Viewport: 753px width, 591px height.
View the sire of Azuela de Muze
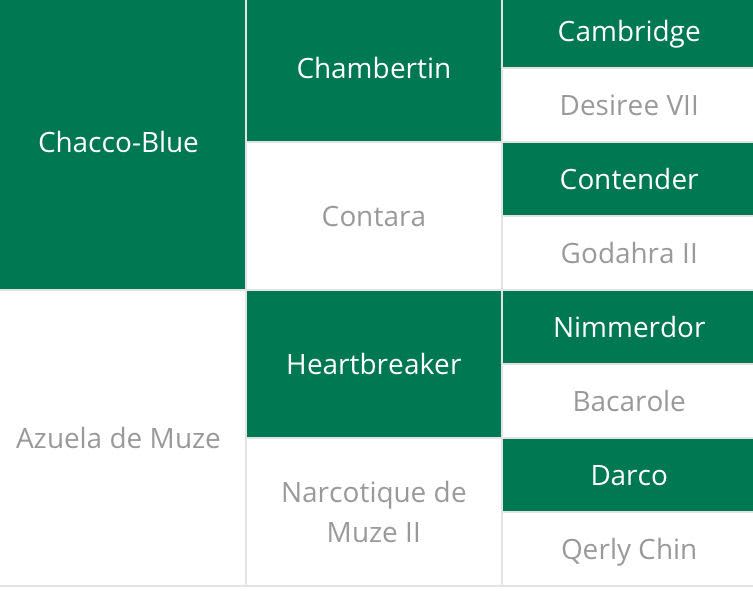pyautogui.click(x=373, y=364)
